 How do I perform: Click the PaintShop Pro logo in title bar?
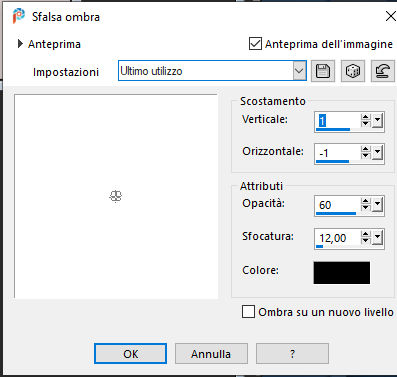click(x=19, y=16)
